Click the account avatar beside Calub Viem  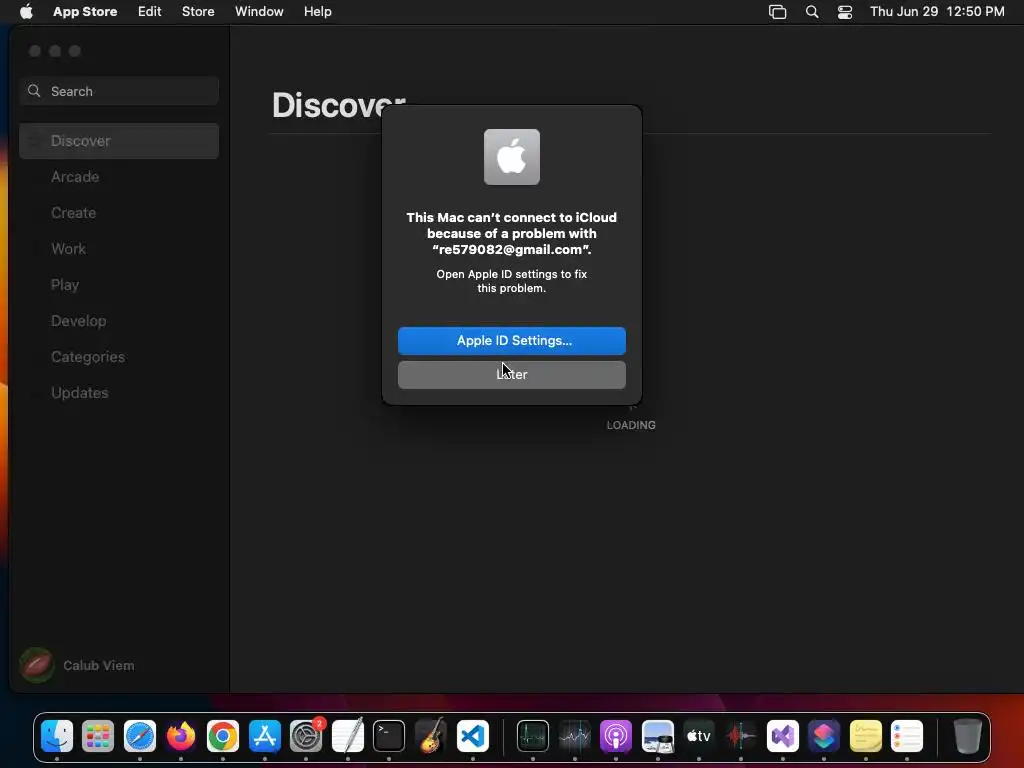tap(37, 665)
